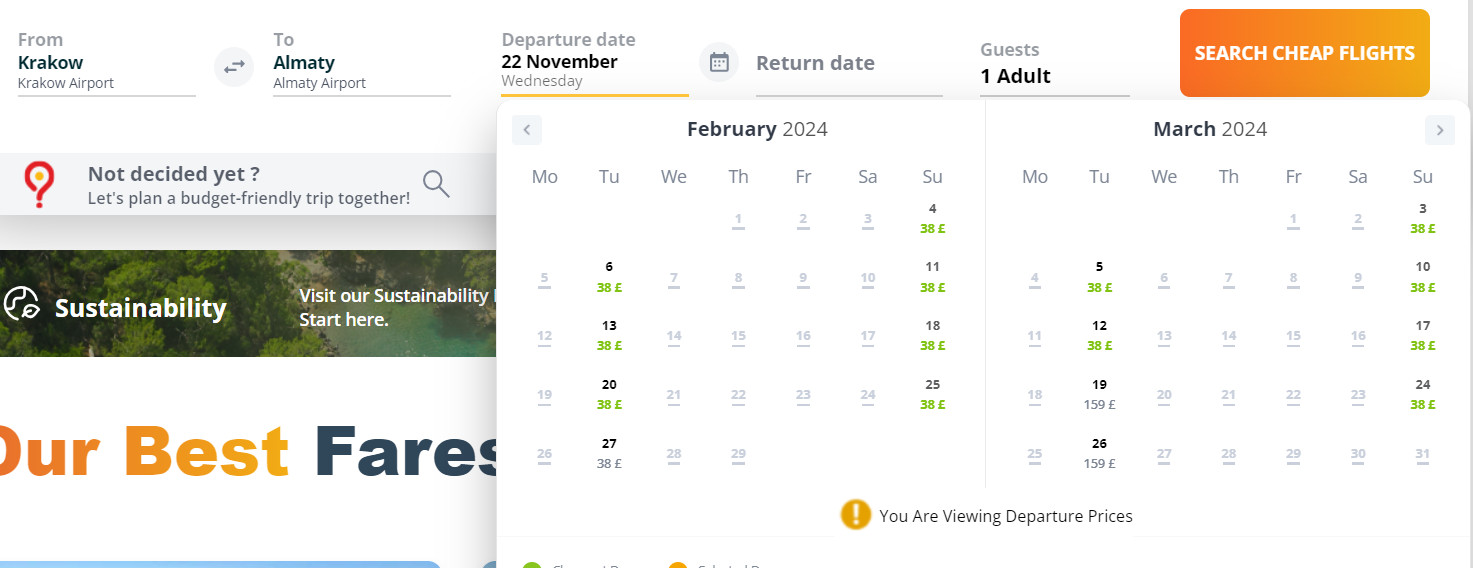Open the To Almaty airport field
1473x568 pixels.
coord(362,62)
